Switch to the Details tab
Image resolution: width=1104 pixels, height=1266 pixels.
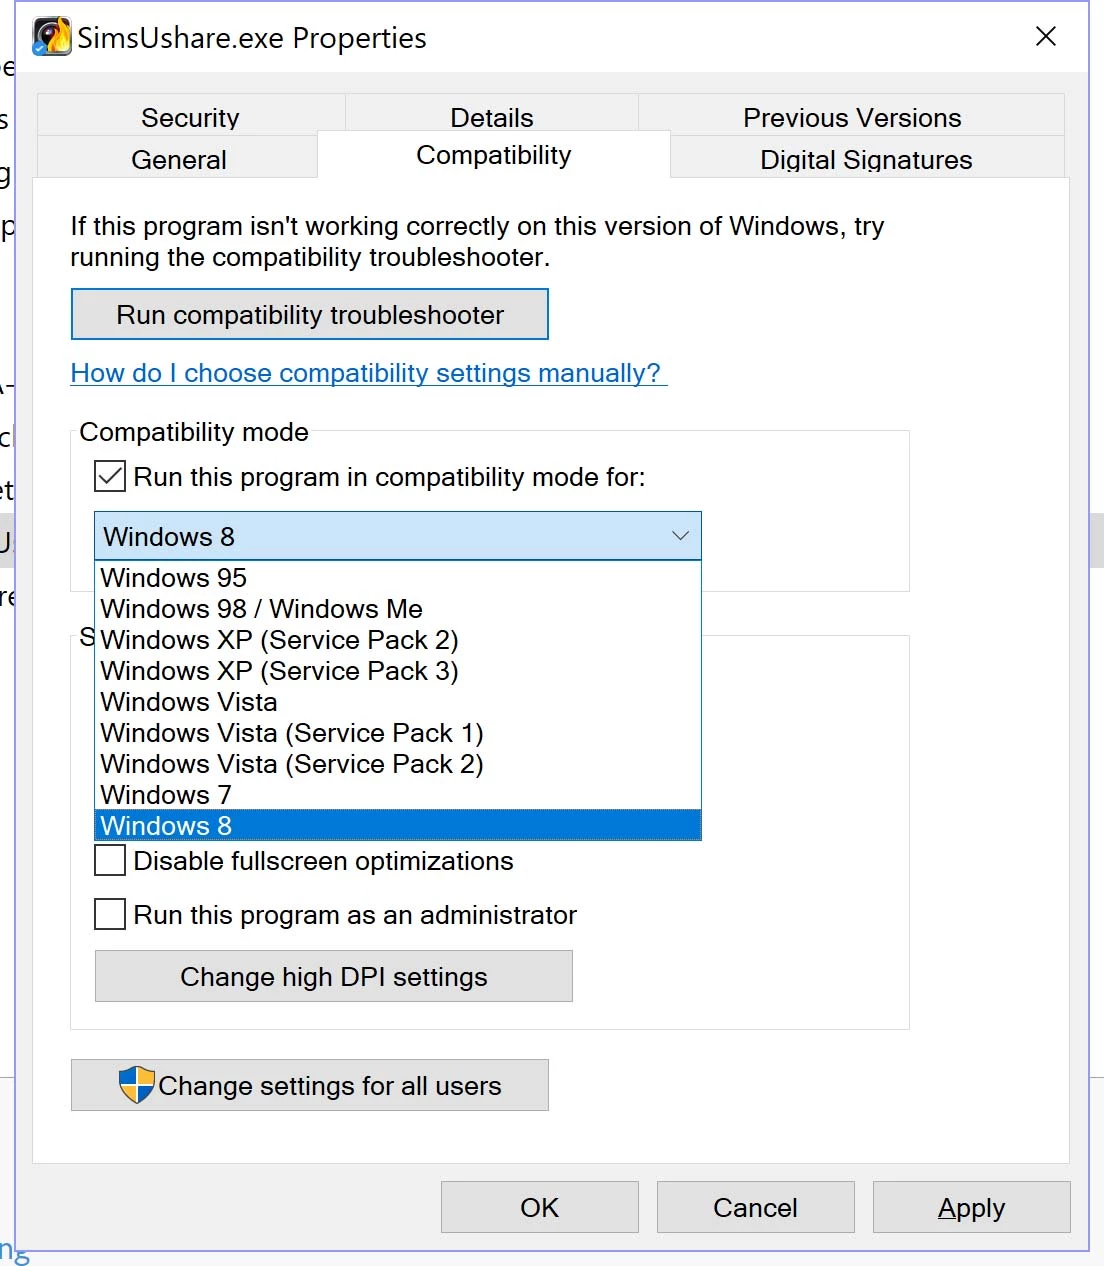[492, 115]
